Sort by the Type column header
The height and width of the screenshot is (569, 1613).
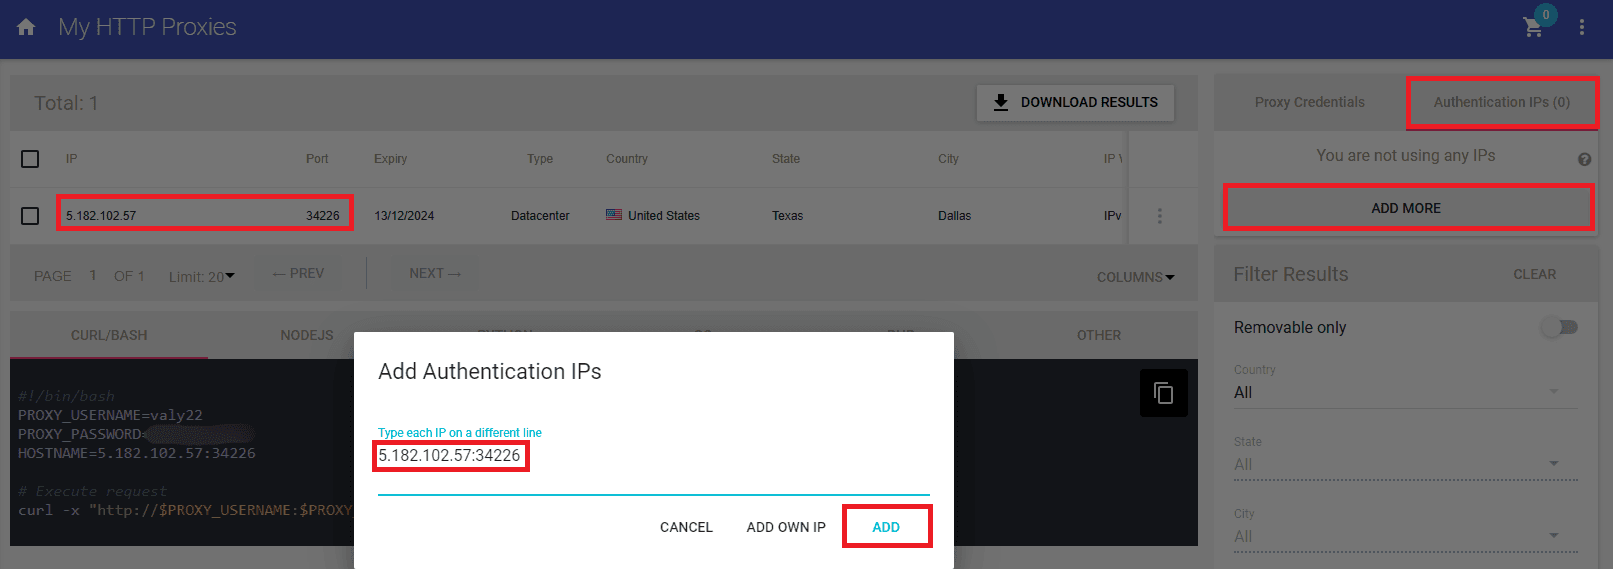(540, 159)
